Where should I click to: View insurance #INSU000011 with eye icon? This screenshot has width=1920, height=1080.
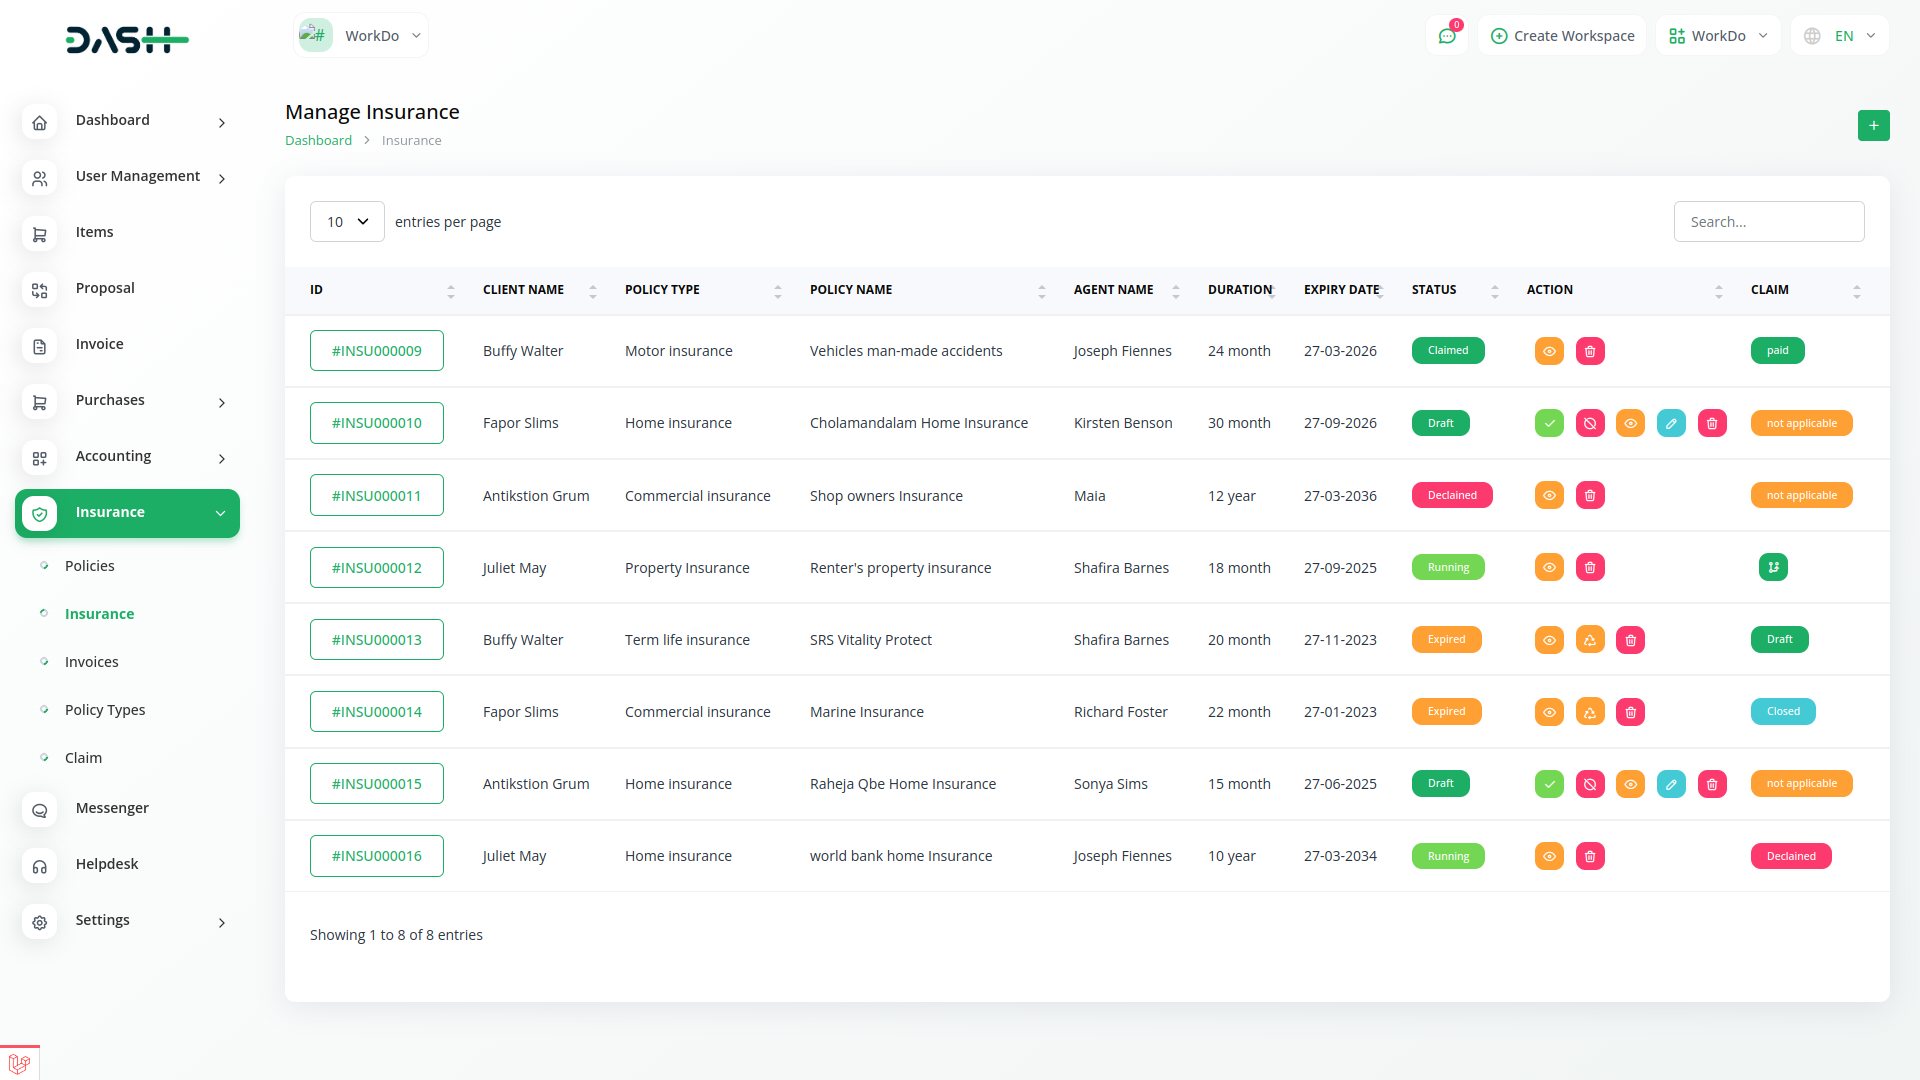click(1549, 495)
